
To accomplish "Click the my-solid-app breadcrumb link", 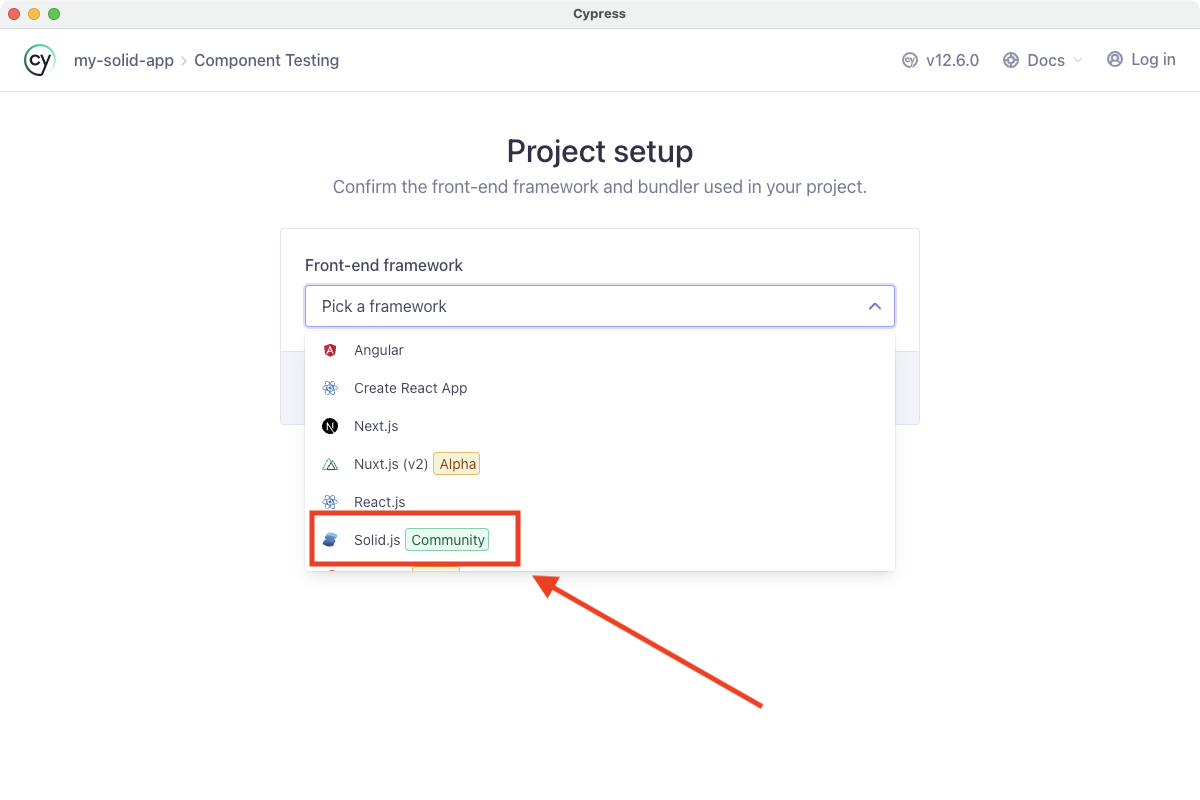I will (124, 60).
